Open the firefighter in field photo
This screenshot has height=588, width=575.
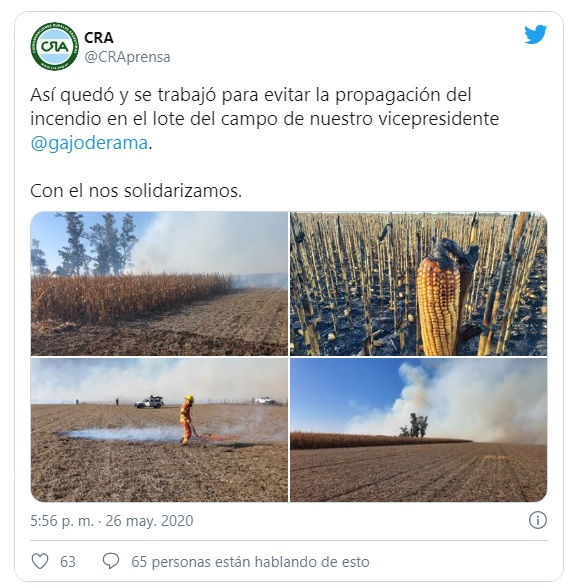(x=159, y=430)
